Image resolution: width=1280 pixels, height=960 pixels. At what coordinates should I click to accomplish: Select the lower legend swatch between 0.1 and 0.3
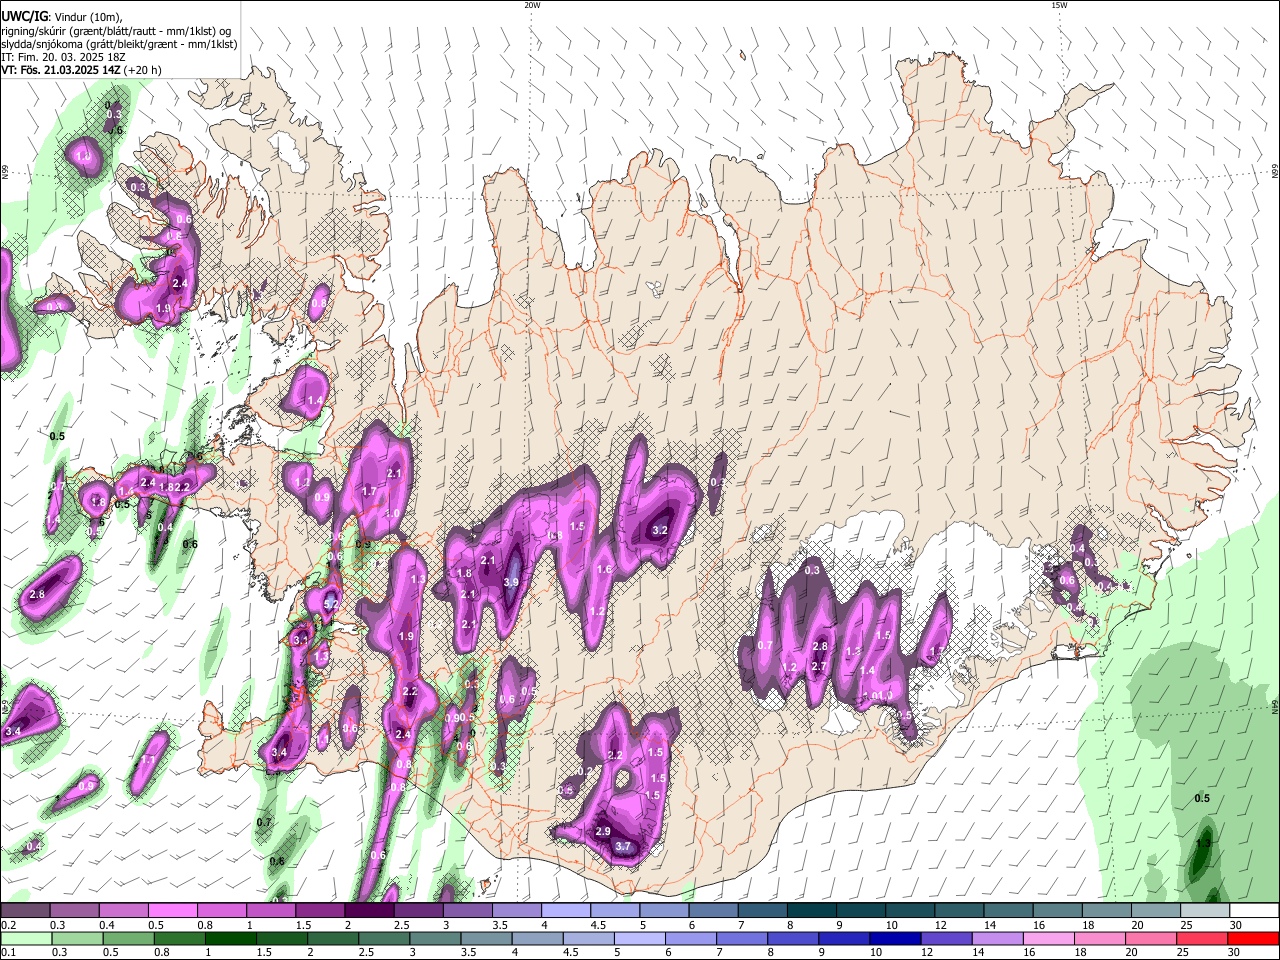(25, 939)
